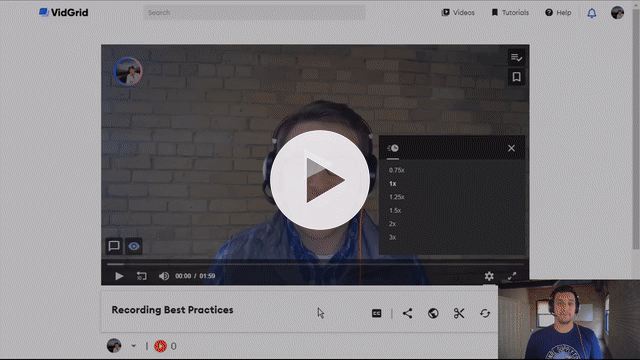Focus the Search input field

click(254, 13)
